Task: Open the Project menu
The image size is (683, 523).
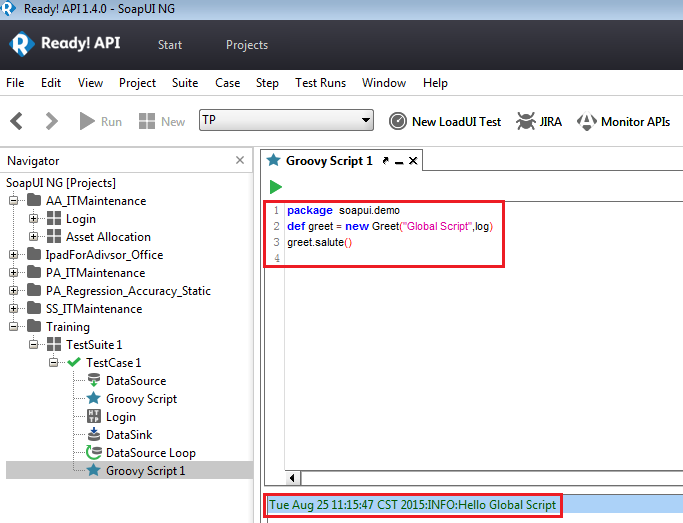Action: click(x=137, y=83)
